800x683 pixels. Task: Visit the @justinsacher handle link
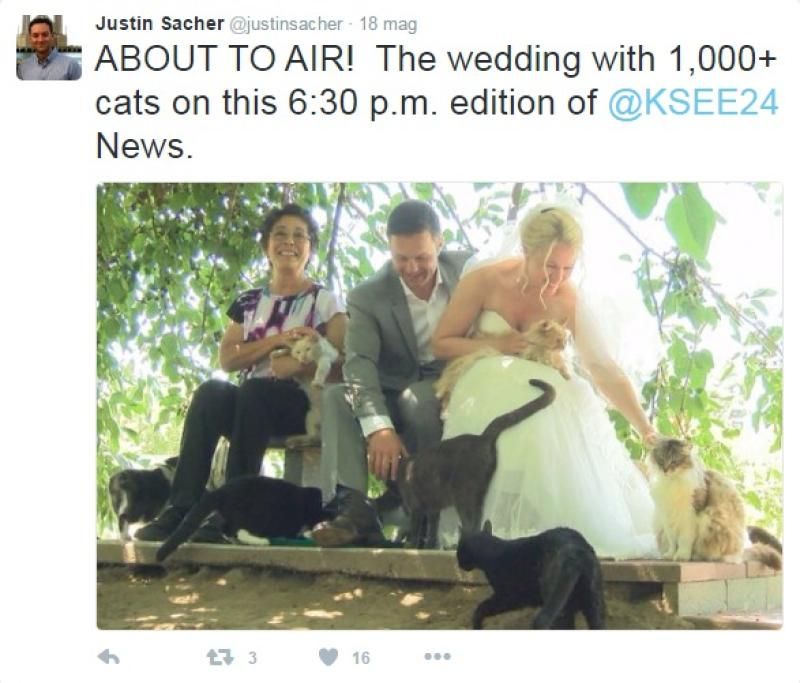click(287, 24)
